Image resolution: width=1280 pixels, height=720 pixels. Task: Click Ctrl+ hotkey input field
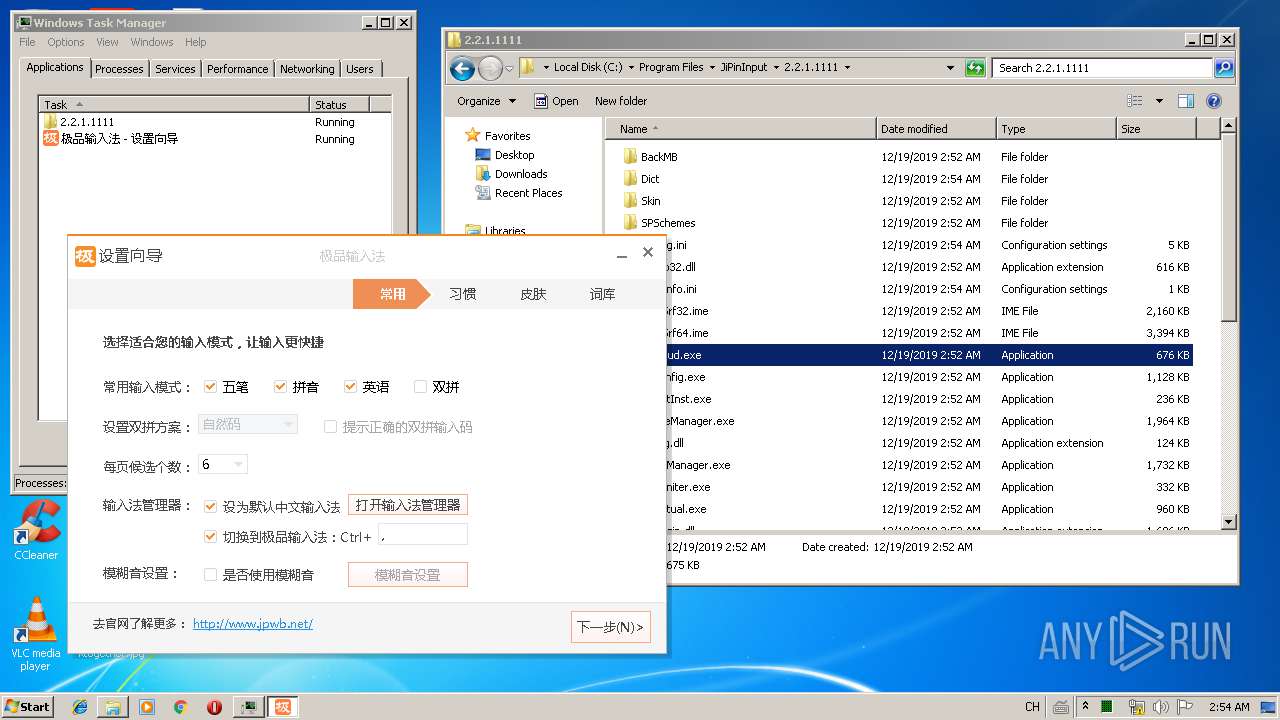[423, 535]
